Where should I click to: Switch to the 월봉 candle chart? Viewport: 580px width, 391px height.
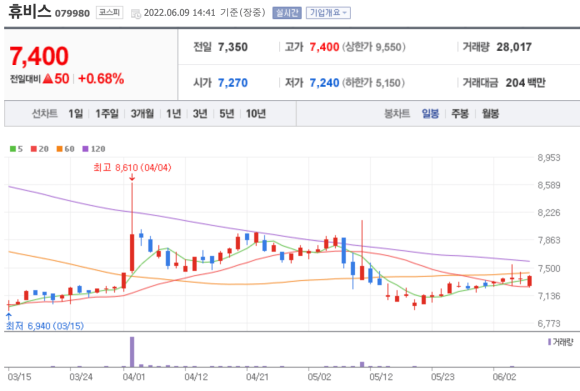[x=490, y=114]
